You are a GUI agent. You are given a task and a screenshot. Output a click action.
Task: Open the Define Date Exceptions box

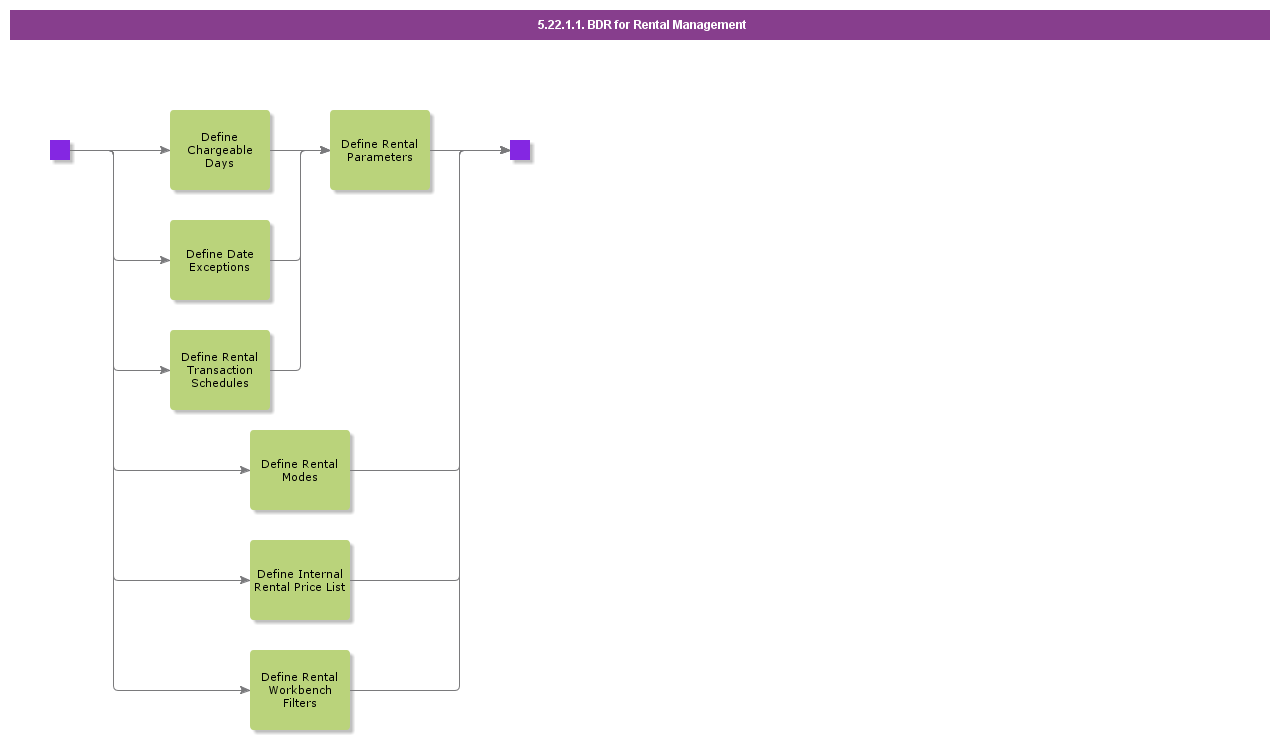click(220, 260)
